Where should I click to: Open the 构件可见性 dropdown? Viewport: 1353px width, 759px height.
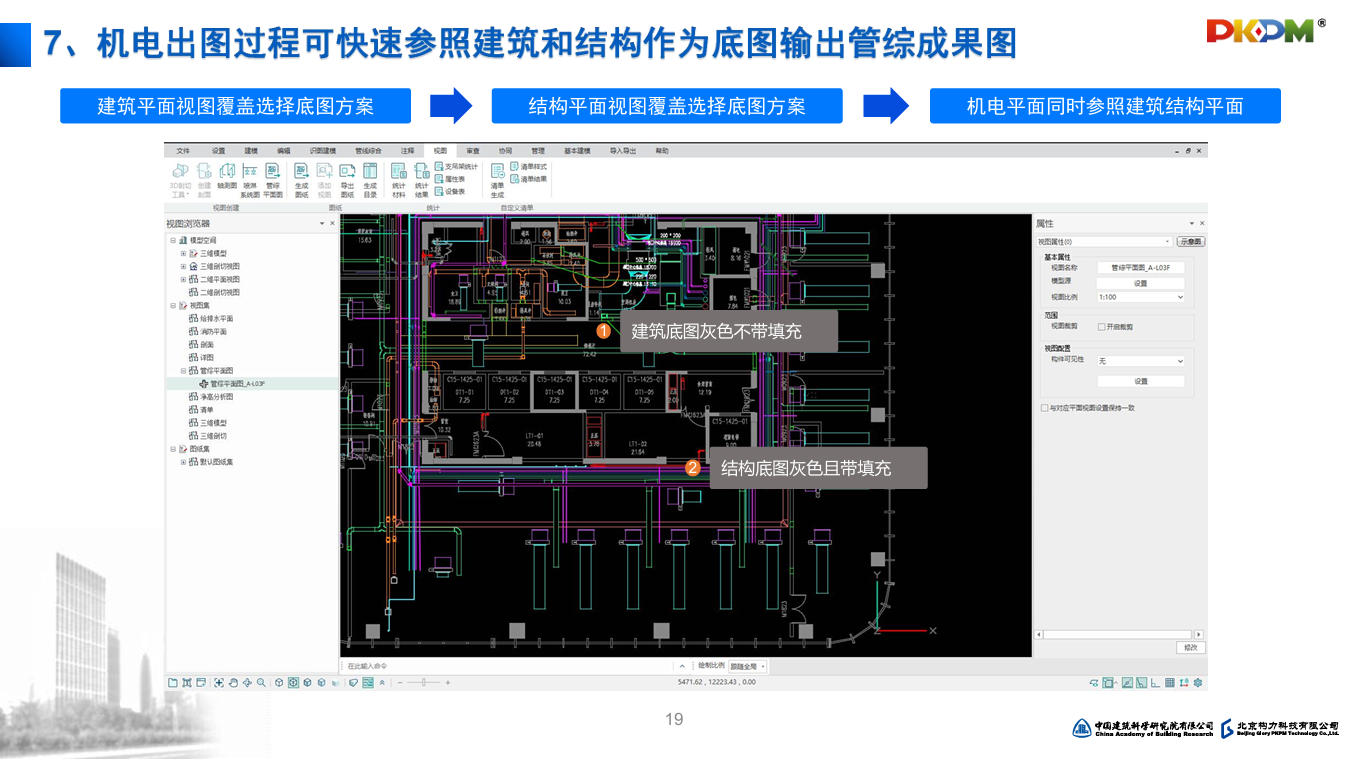point(1140,361)
